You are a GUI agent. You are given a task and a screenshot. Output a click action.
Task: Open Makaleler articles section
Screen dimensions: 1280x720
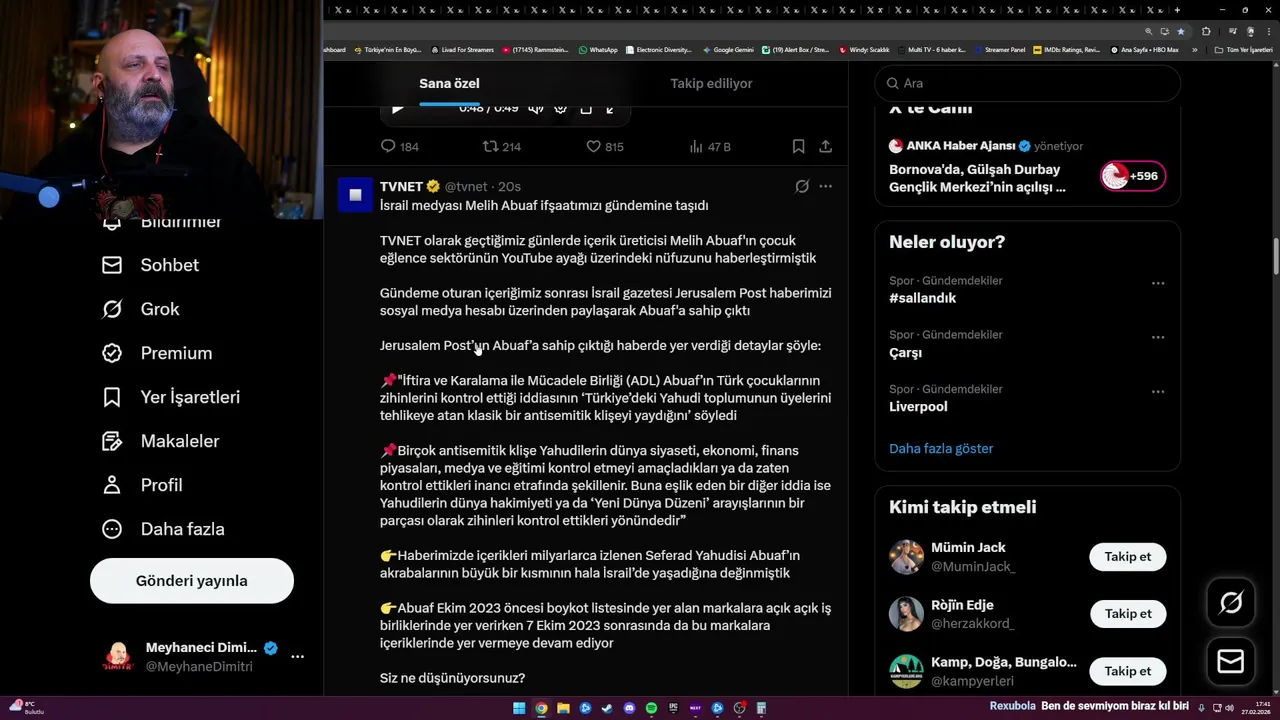pos(160,441)
